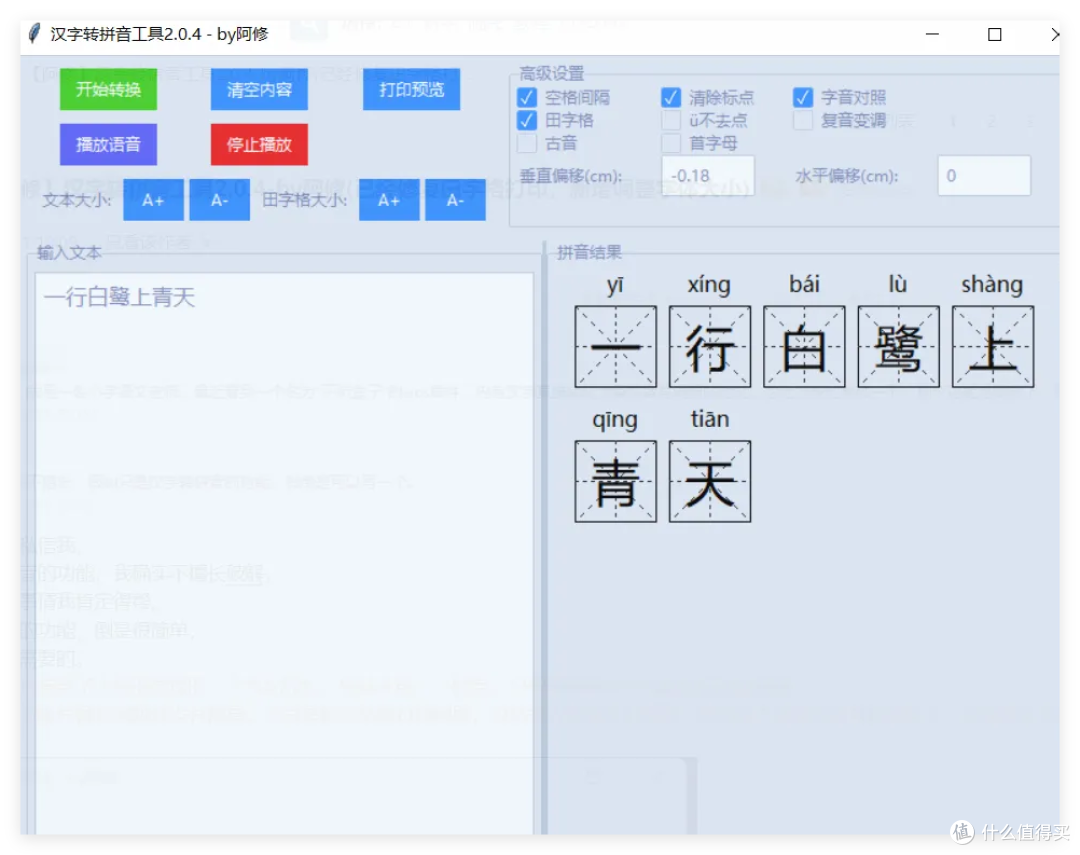The width and height of the screenshot is (1080, 855).
Task: Toggle the 字音对照 checkbox
Action: [x=802, y=97]
